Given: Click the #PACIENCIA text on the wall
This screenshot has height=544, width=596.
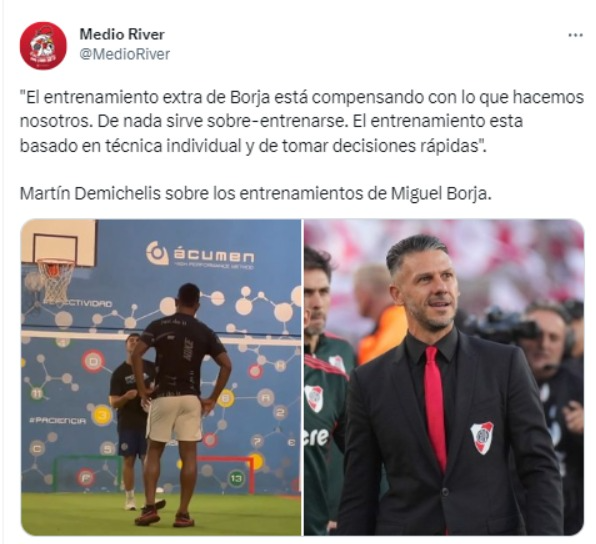Looking at the screenshot, I should [x=57, y=420].
